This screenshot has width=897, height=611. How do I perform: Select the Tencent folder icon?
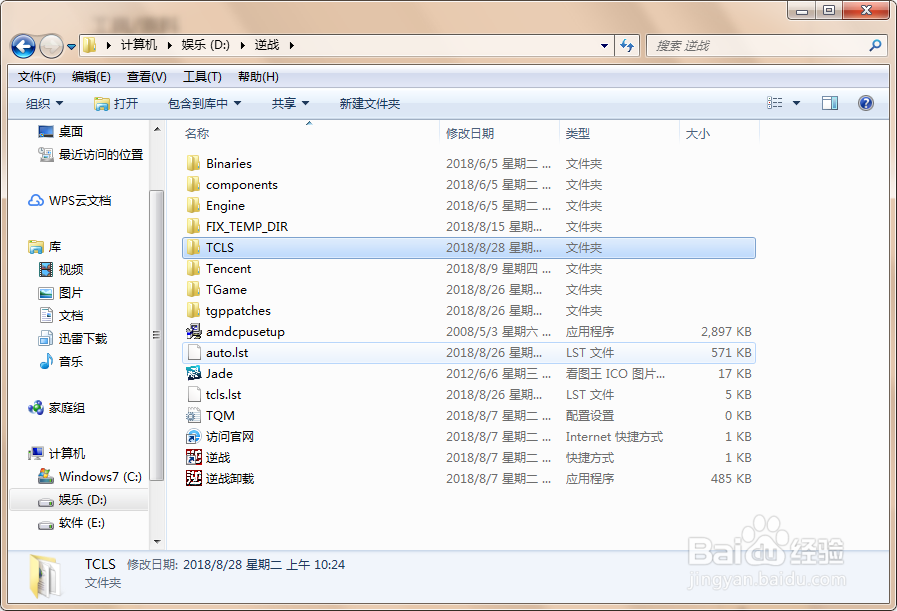pyautogui.click(x=193, y=269)
